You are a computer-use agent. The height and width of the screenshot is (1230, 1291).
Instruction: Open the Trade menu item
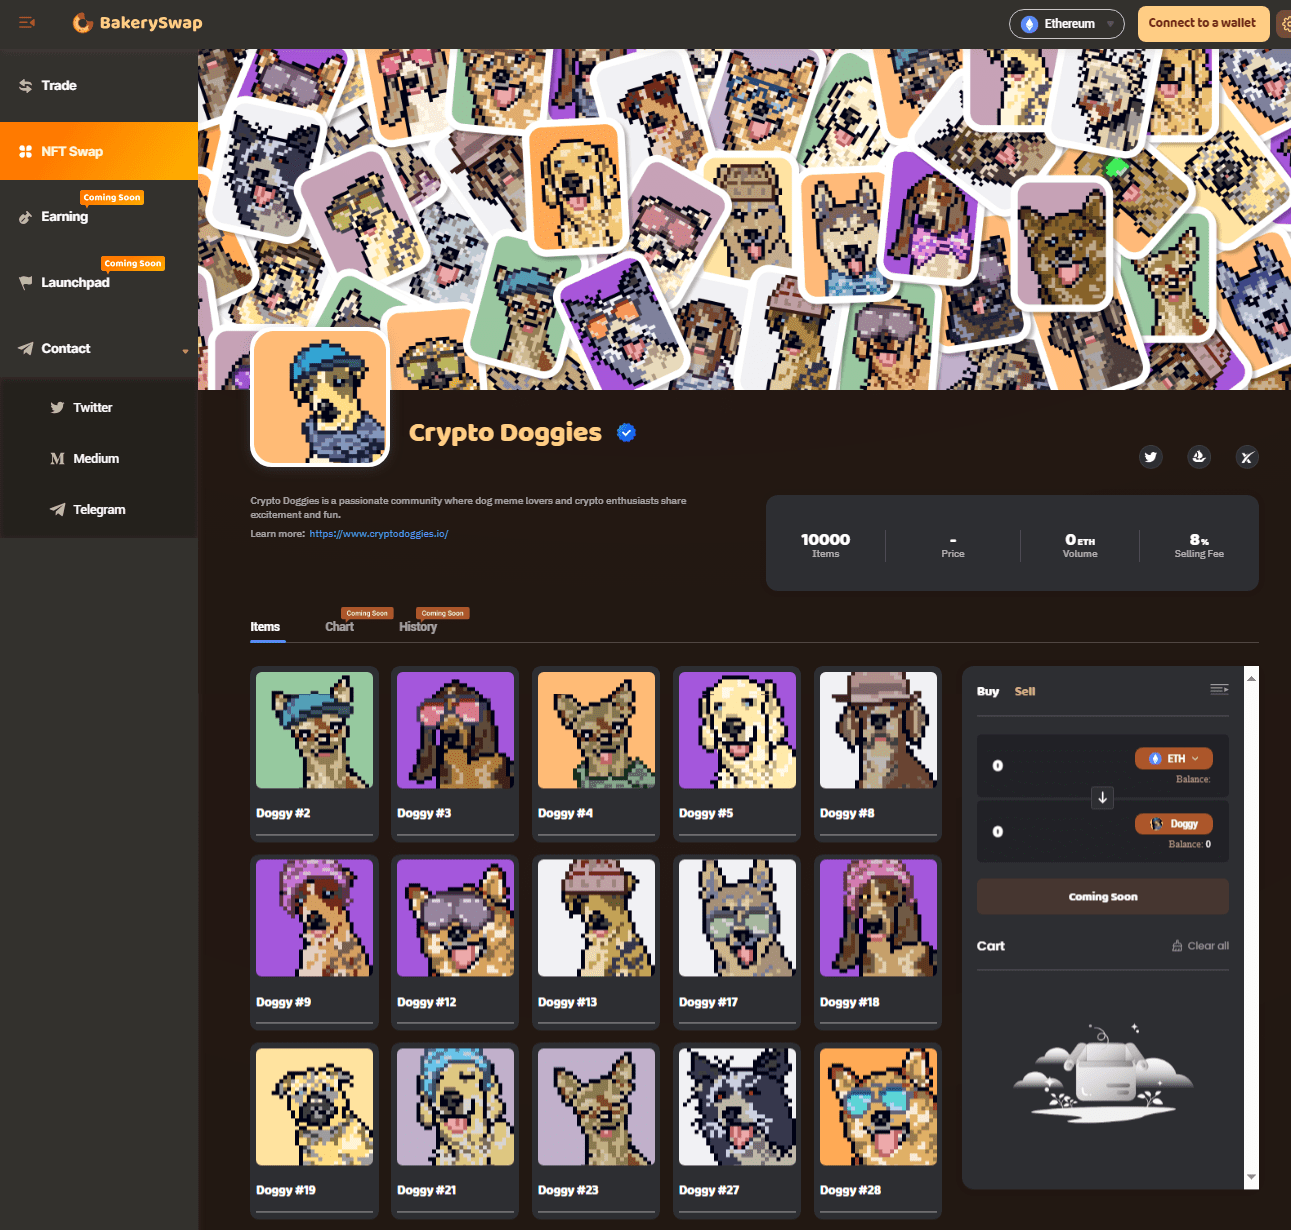tap(99, 85)
